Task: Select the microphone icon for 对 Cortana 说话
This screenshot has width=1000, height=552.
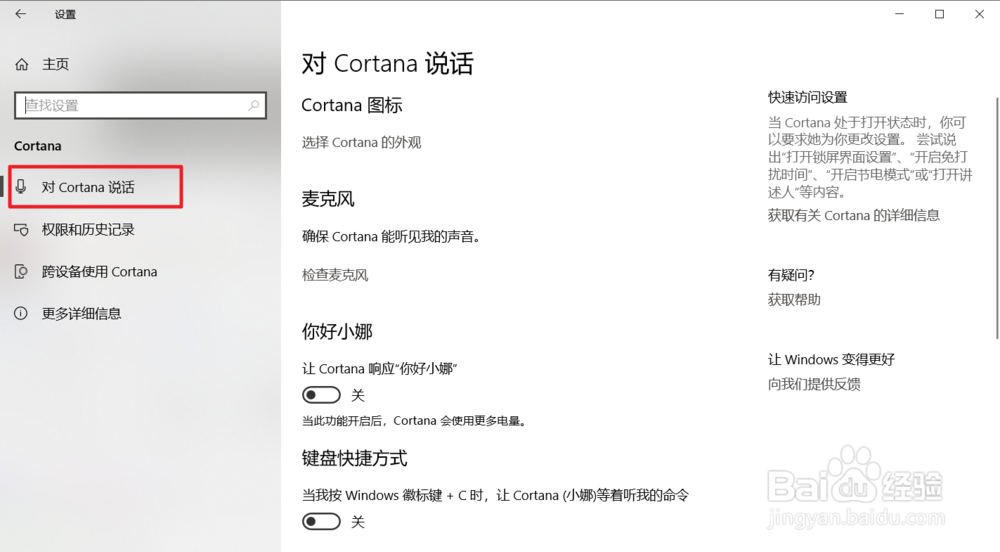Action: pyautogui.click(x=21, y=187)
